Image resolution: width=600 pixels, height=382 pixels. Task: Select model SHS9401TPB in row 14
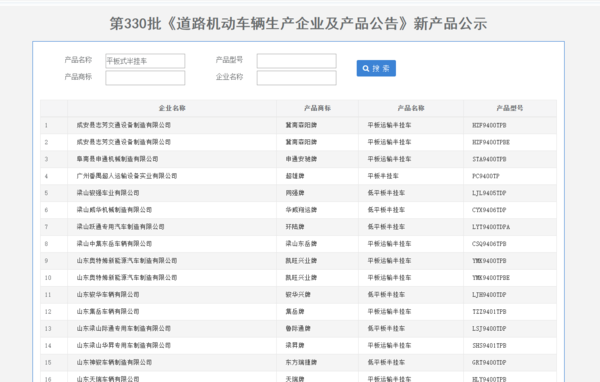tap(489, 346)
